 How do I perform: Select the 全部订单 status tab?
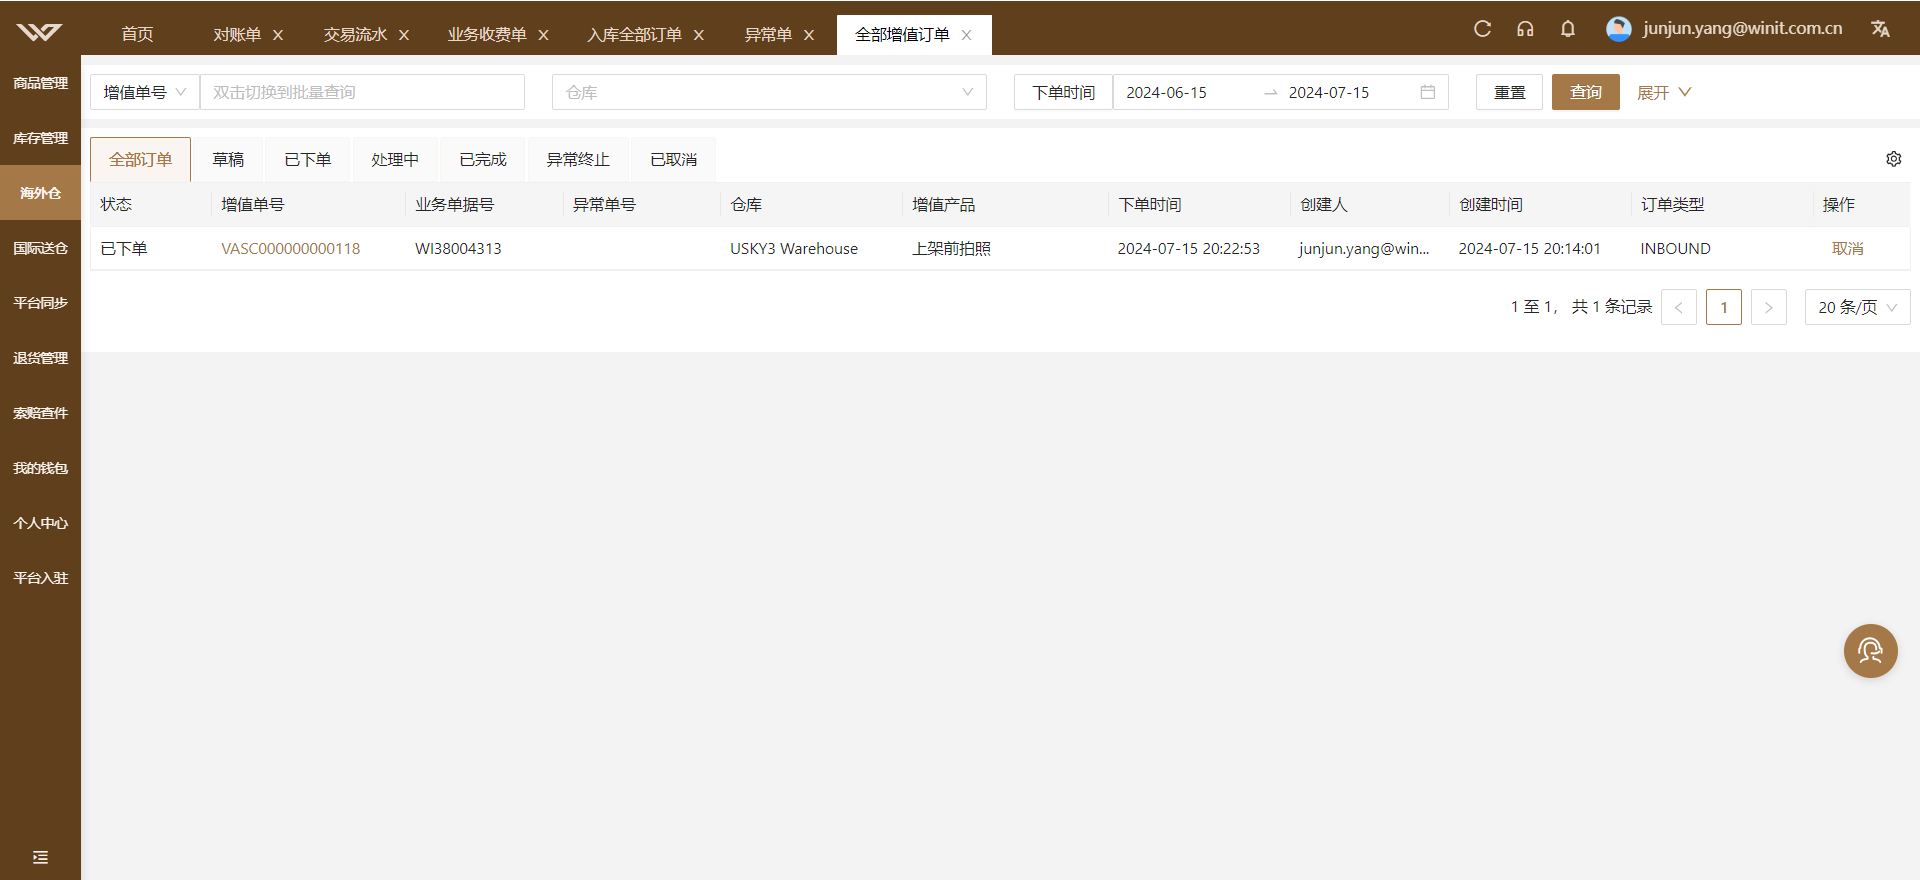pyautogui.click(x=140, y=159)
